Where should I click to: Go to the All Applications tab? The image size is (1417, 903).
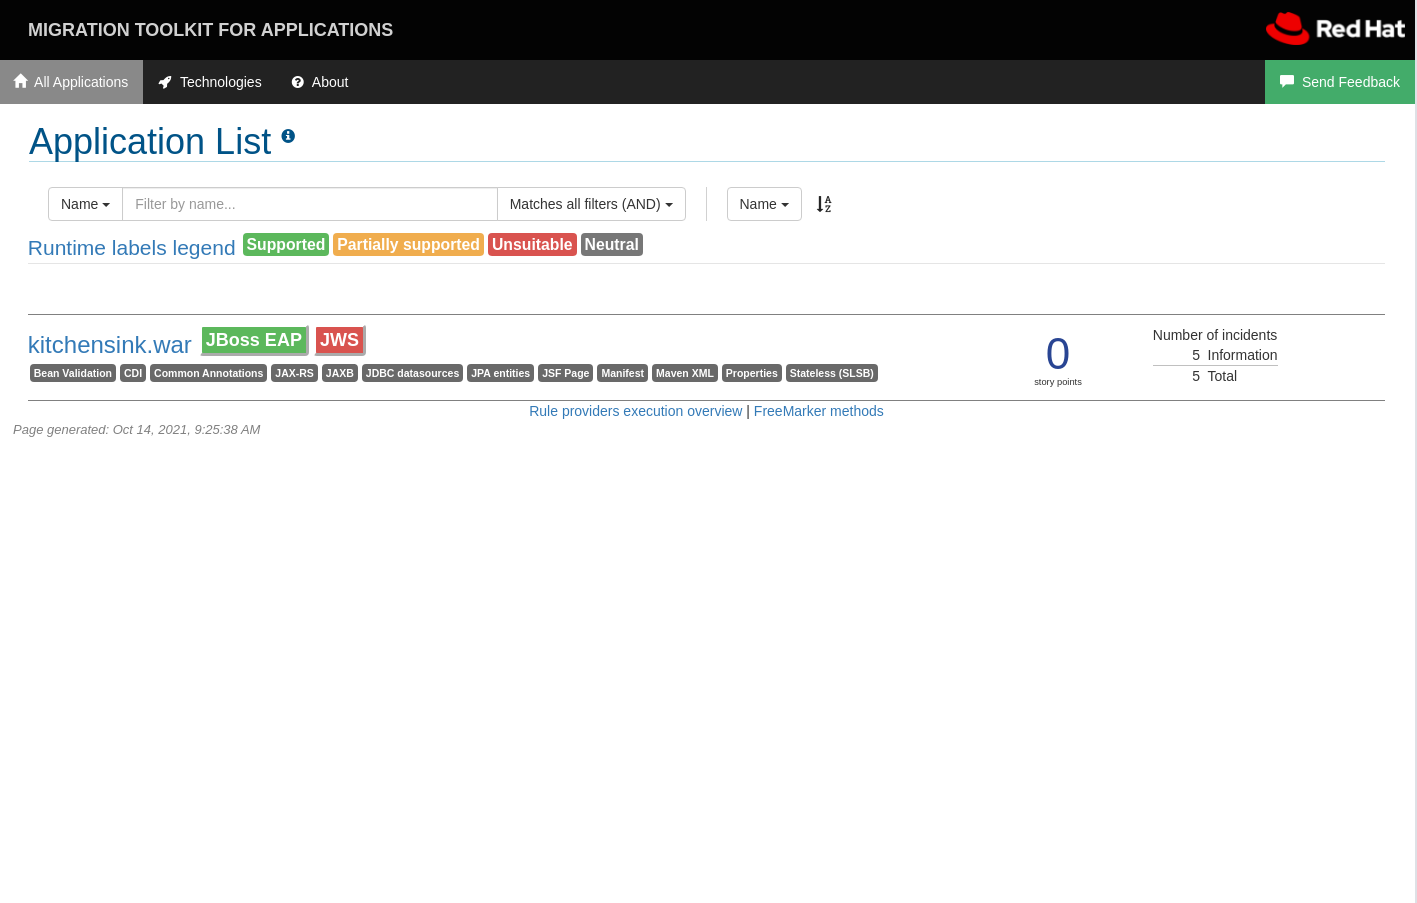(71, 82)
